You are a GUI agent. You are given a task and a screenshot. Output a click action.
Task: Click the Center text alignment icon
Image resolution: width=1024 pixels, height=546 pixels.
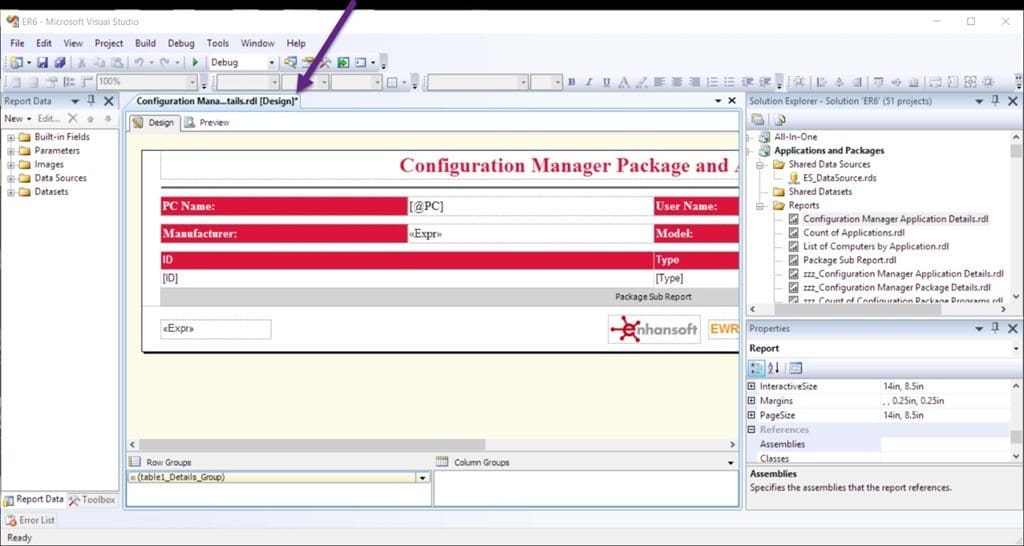click(677, 82)
